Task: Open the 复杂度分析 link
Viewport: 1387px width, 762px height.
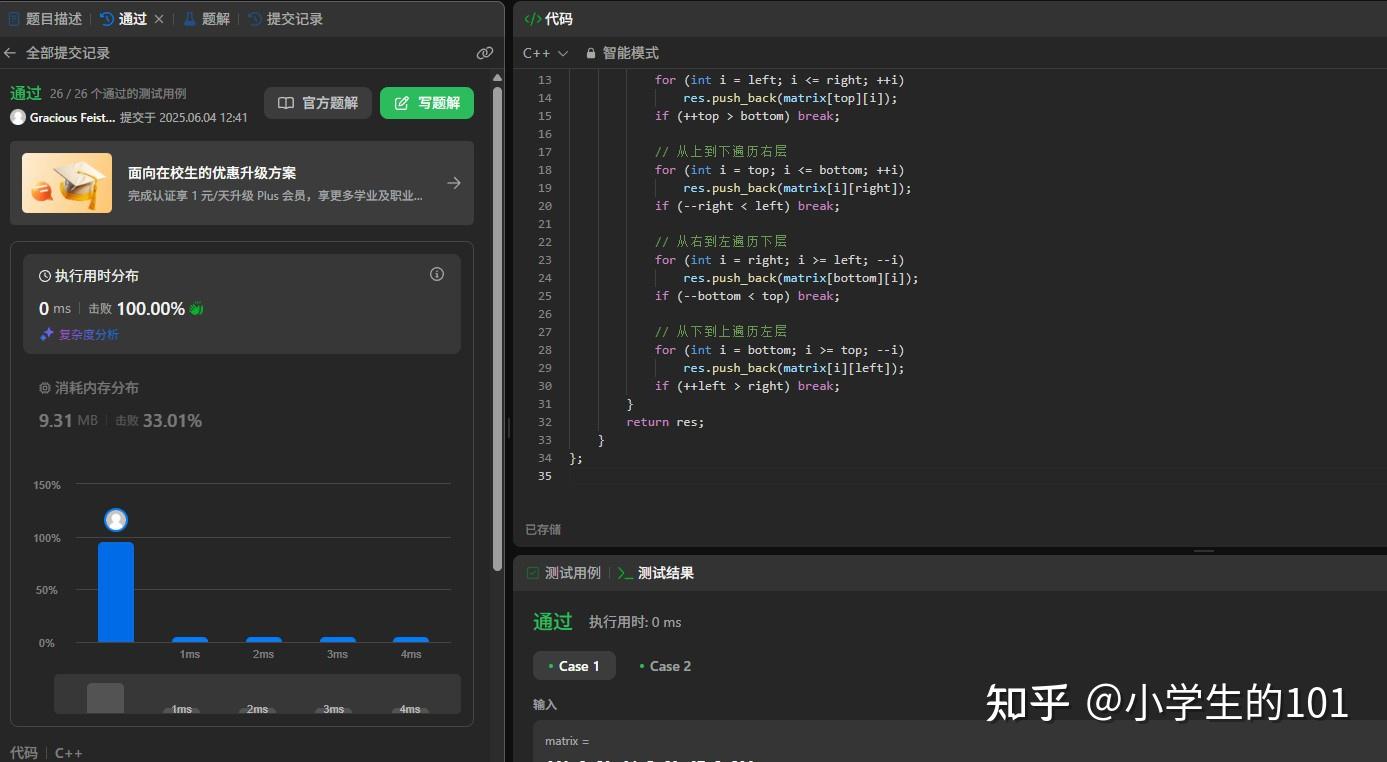Action: (x=86, y=335)
